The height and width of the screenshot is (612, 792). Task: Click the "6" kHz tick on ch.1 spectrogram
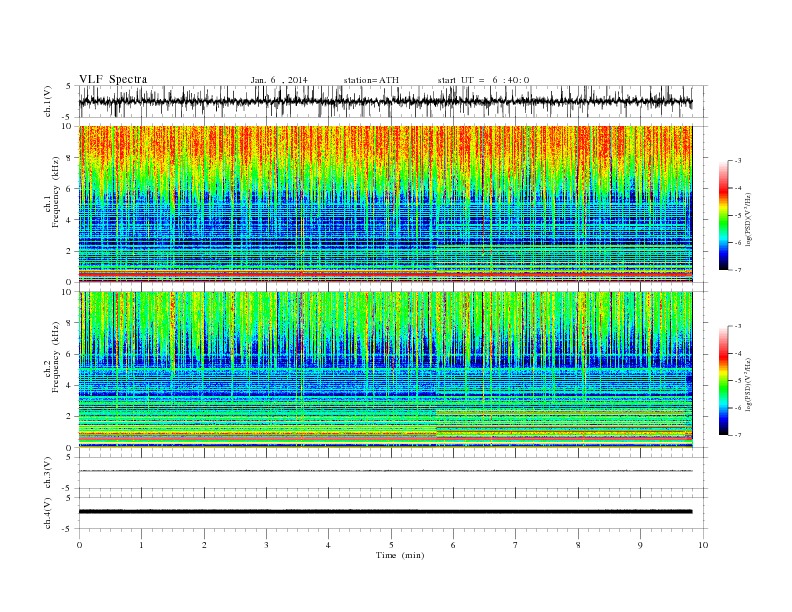(69, 189)
